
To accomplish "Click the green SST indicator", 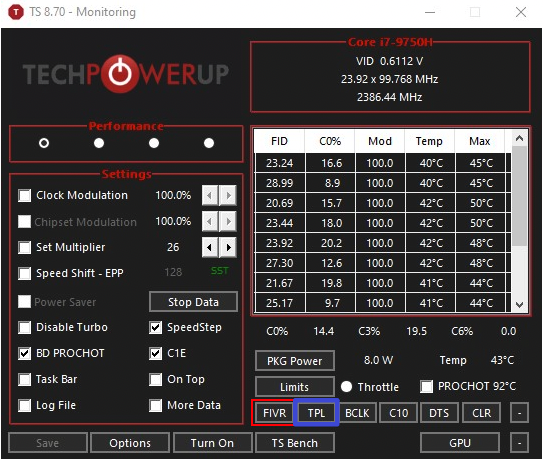I will tap(220, 271).
